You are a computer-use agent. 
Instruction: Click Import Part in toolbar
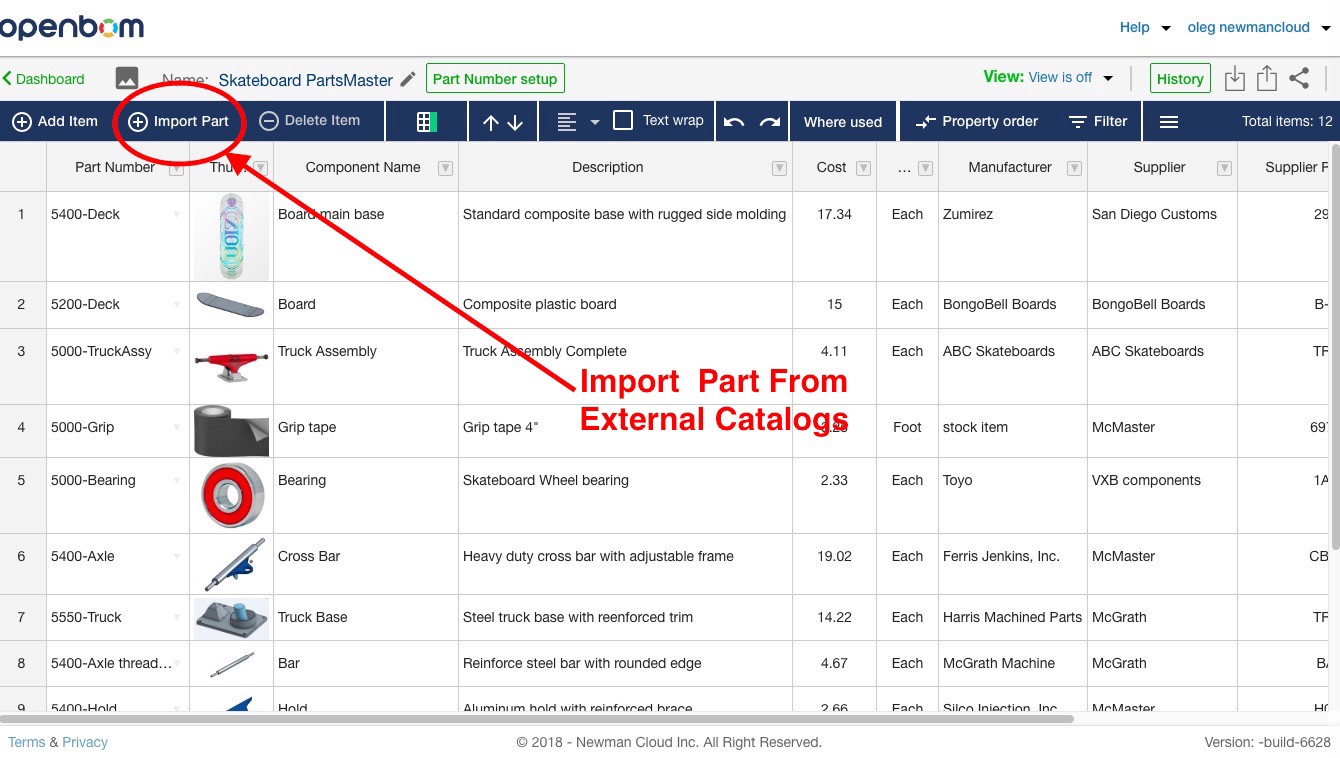(x=179, y=121)
